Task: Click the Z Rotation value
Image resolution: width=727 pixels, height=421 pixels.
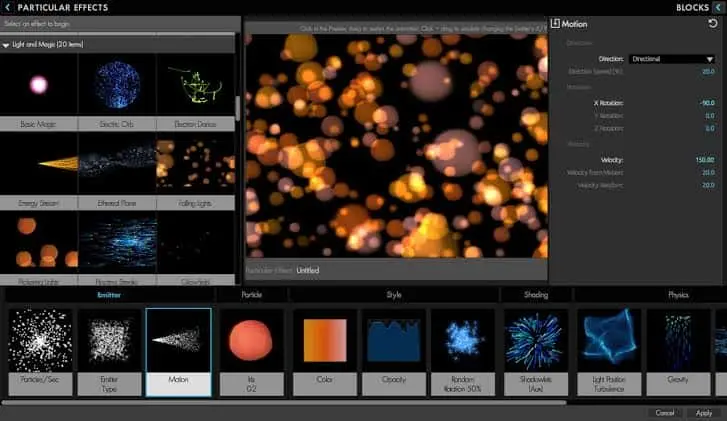Action: (x=709, y=128)
